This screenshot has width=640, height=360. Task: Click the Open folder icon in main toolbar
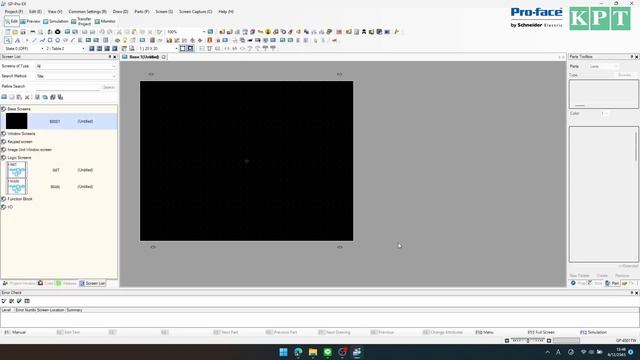point(15,32)
